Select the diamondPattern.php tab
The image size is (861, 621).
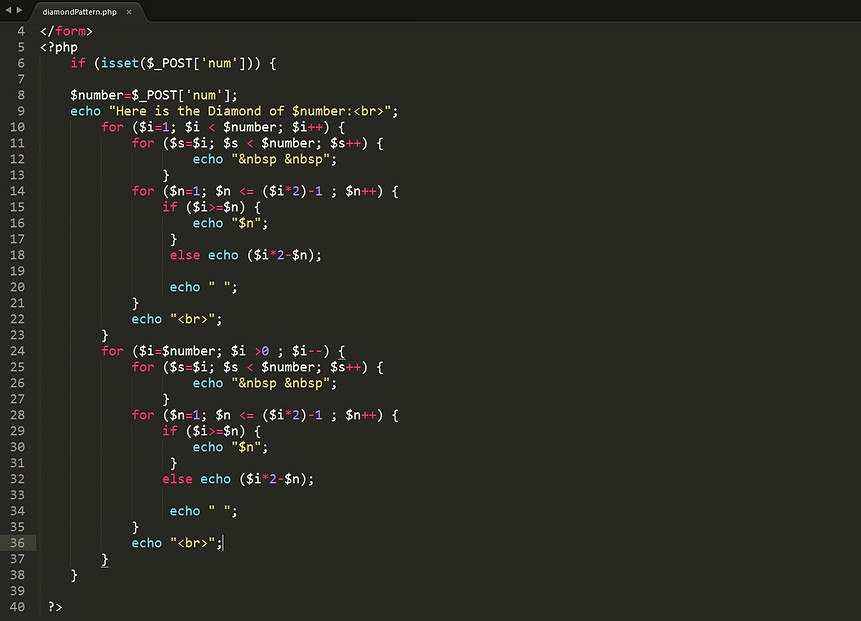pyautogui.click(x=80, y=12)
